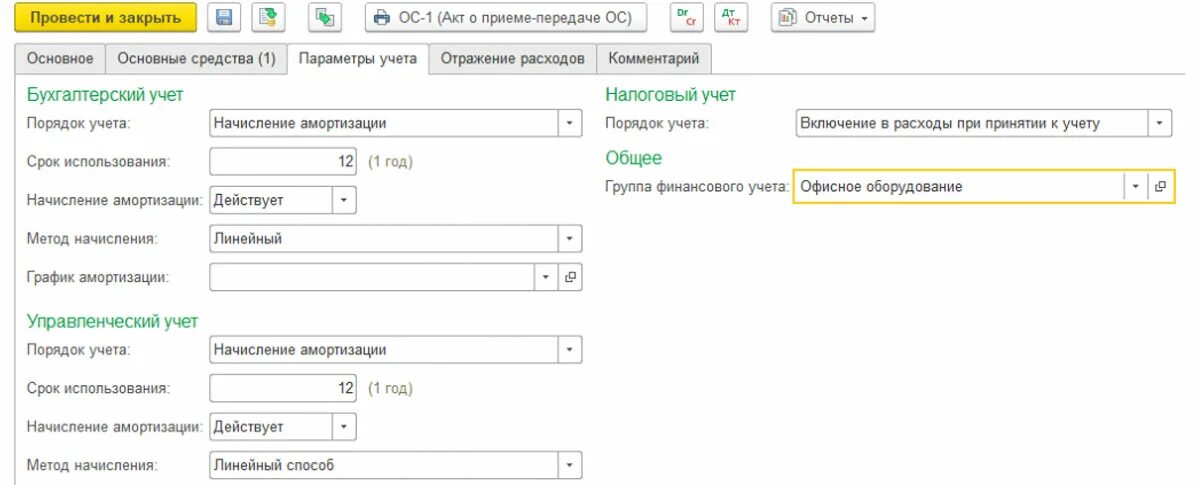Show the DtCt postings icon in red-green
Screen dimensions: 1200x485
[x=686, y=18]
